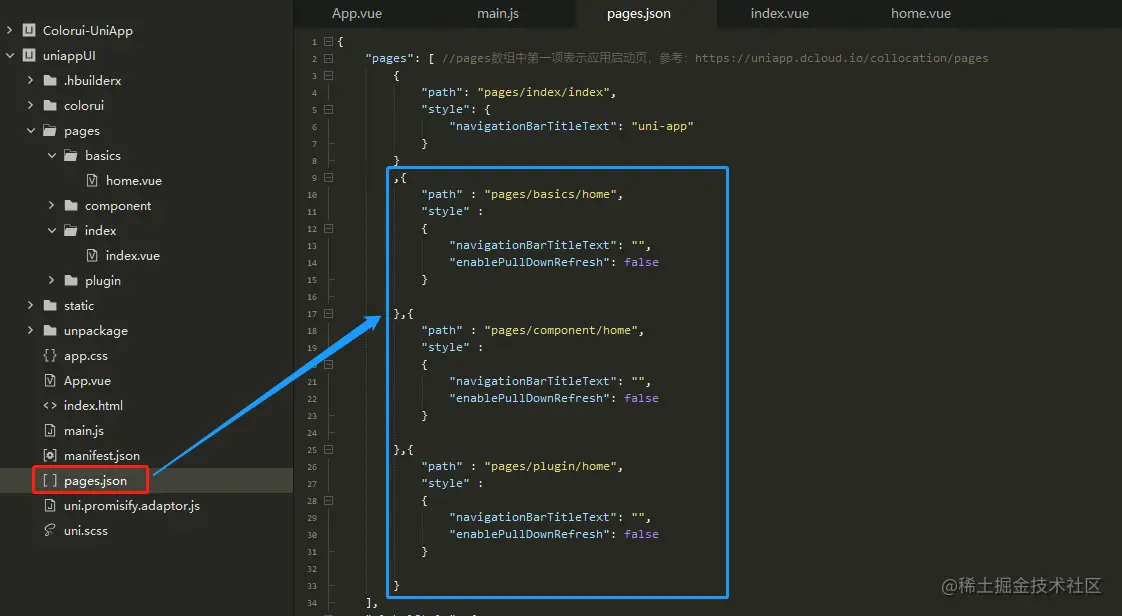Switch to the App.vue editor tab
Image resolution: width=1122 pixels, height=616 pixels.
tap(356, 14)
